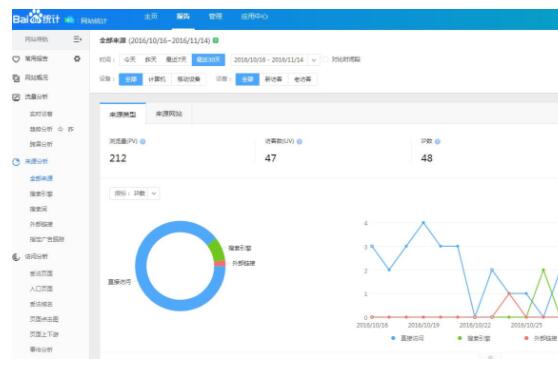Click the 来源分析 pie icon
Screen dimensions: 558x369
point(16,162)
